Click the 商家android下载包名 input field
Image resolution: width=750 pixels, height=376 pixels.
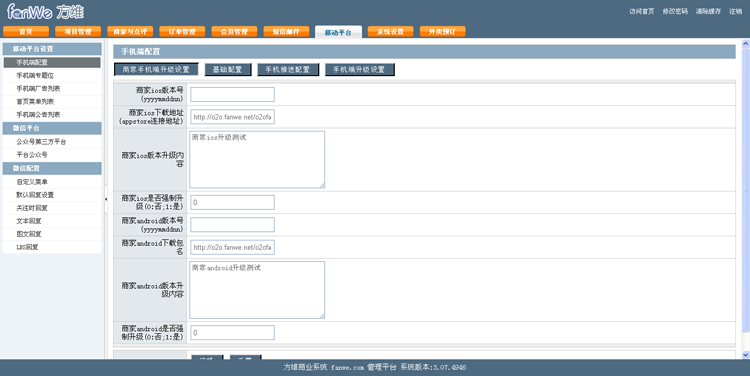(x=232, y=247)
